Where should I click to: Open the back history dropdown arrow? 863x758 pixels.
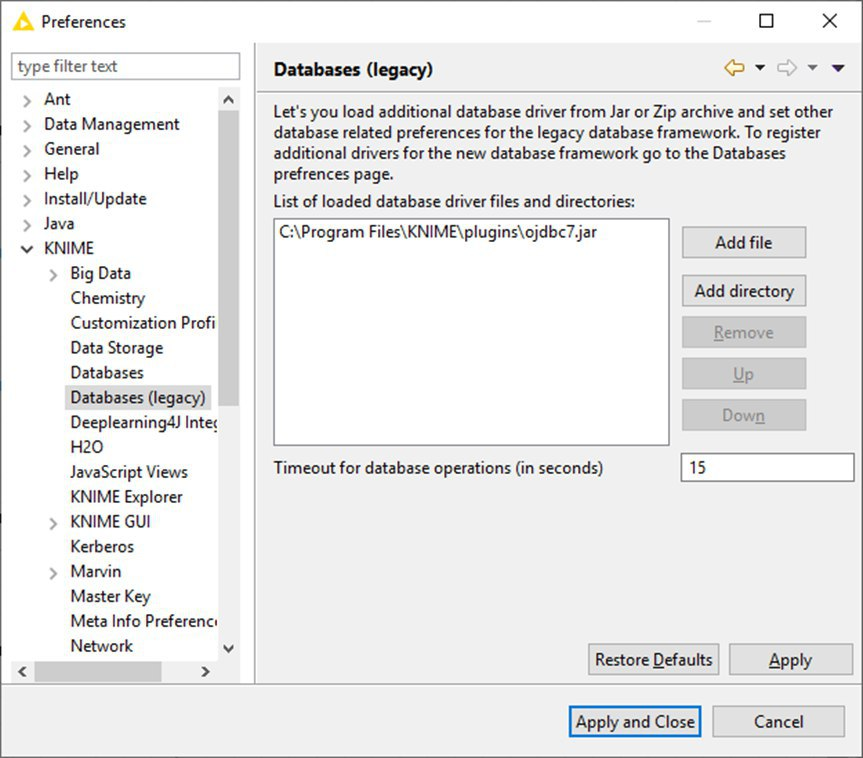(x=760, y=68)
